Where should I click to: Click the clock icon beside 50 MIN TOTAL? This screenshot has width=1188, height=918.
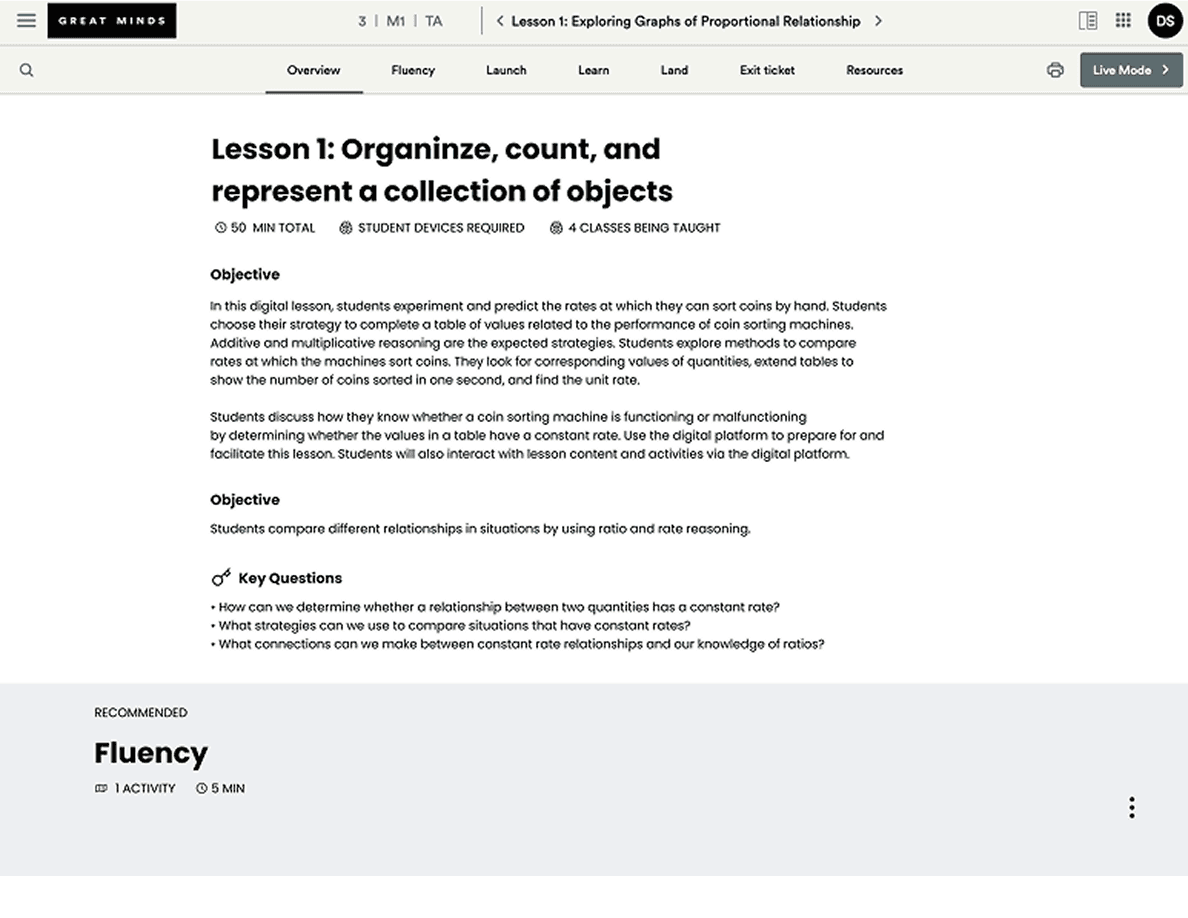(220, 228)
